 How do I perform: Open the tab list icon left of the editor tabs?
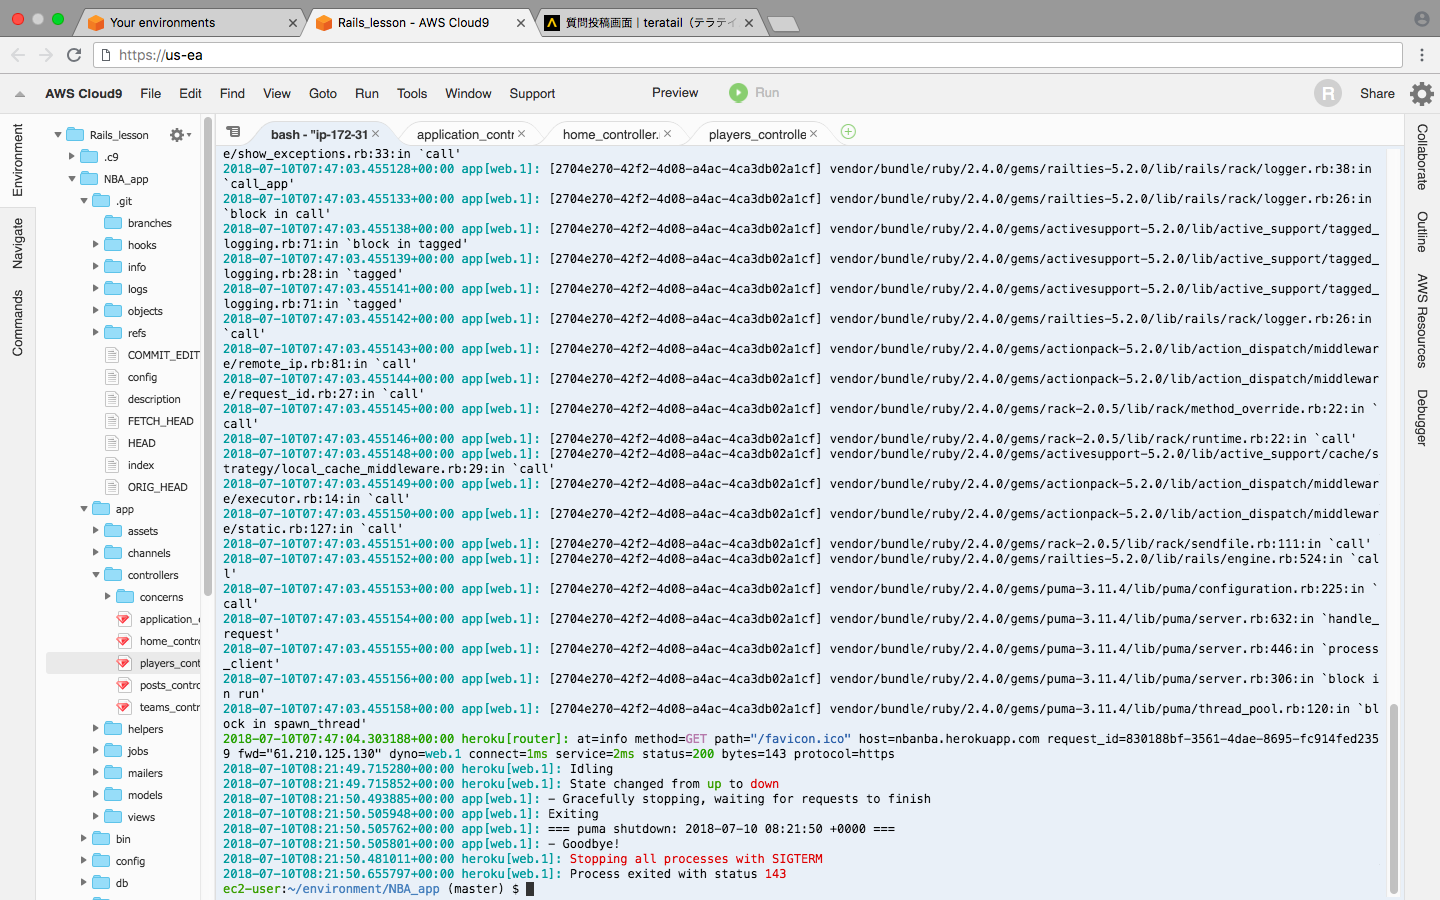coord(233,131)
